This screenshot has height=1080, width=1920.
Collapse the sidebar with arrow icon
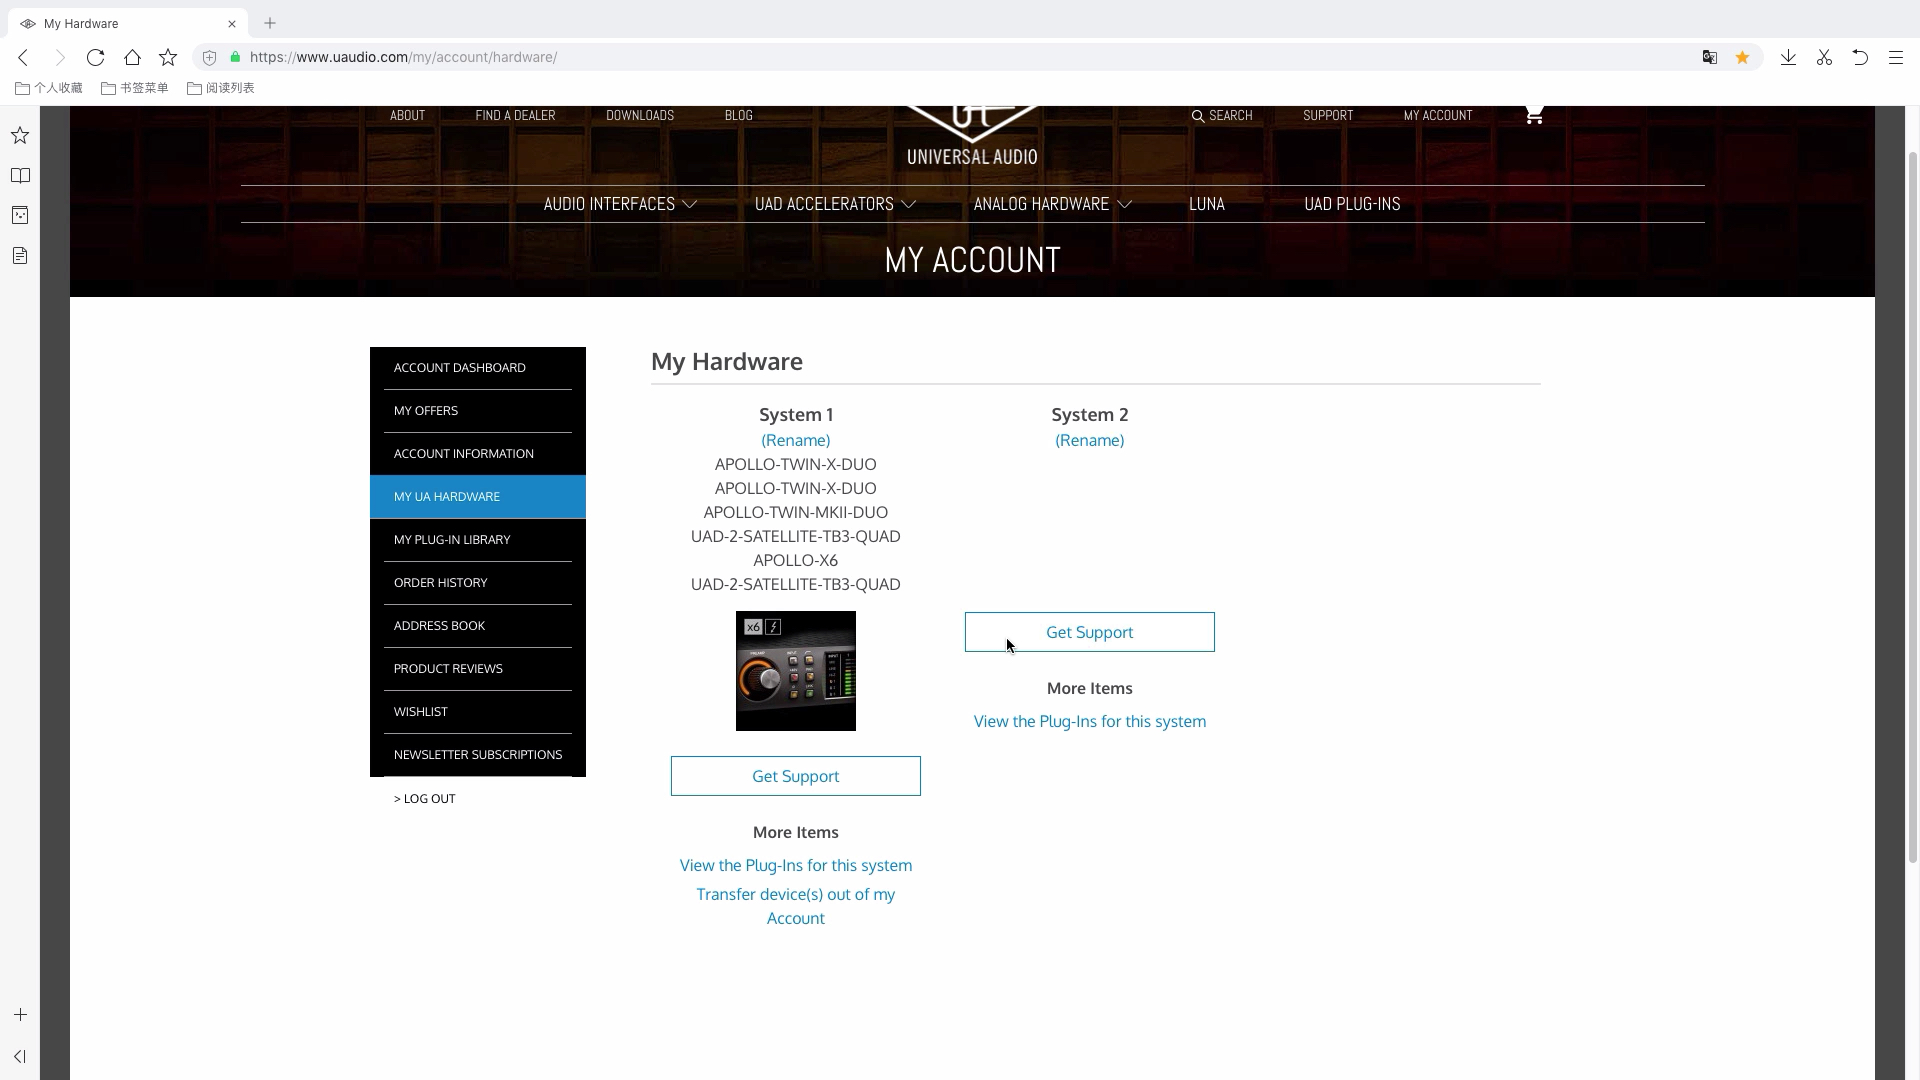click(x=20, y=1056)
